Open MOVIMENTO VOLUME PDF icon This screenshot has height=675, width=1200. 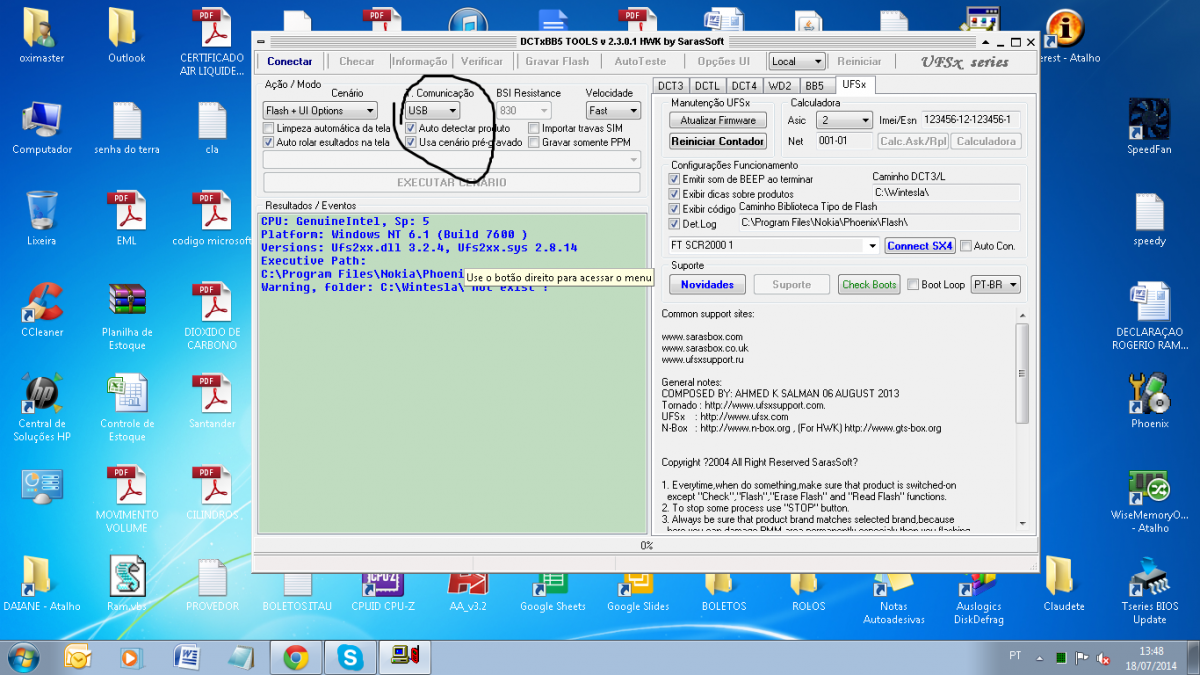pyautogui.click(x=127, y=500)
